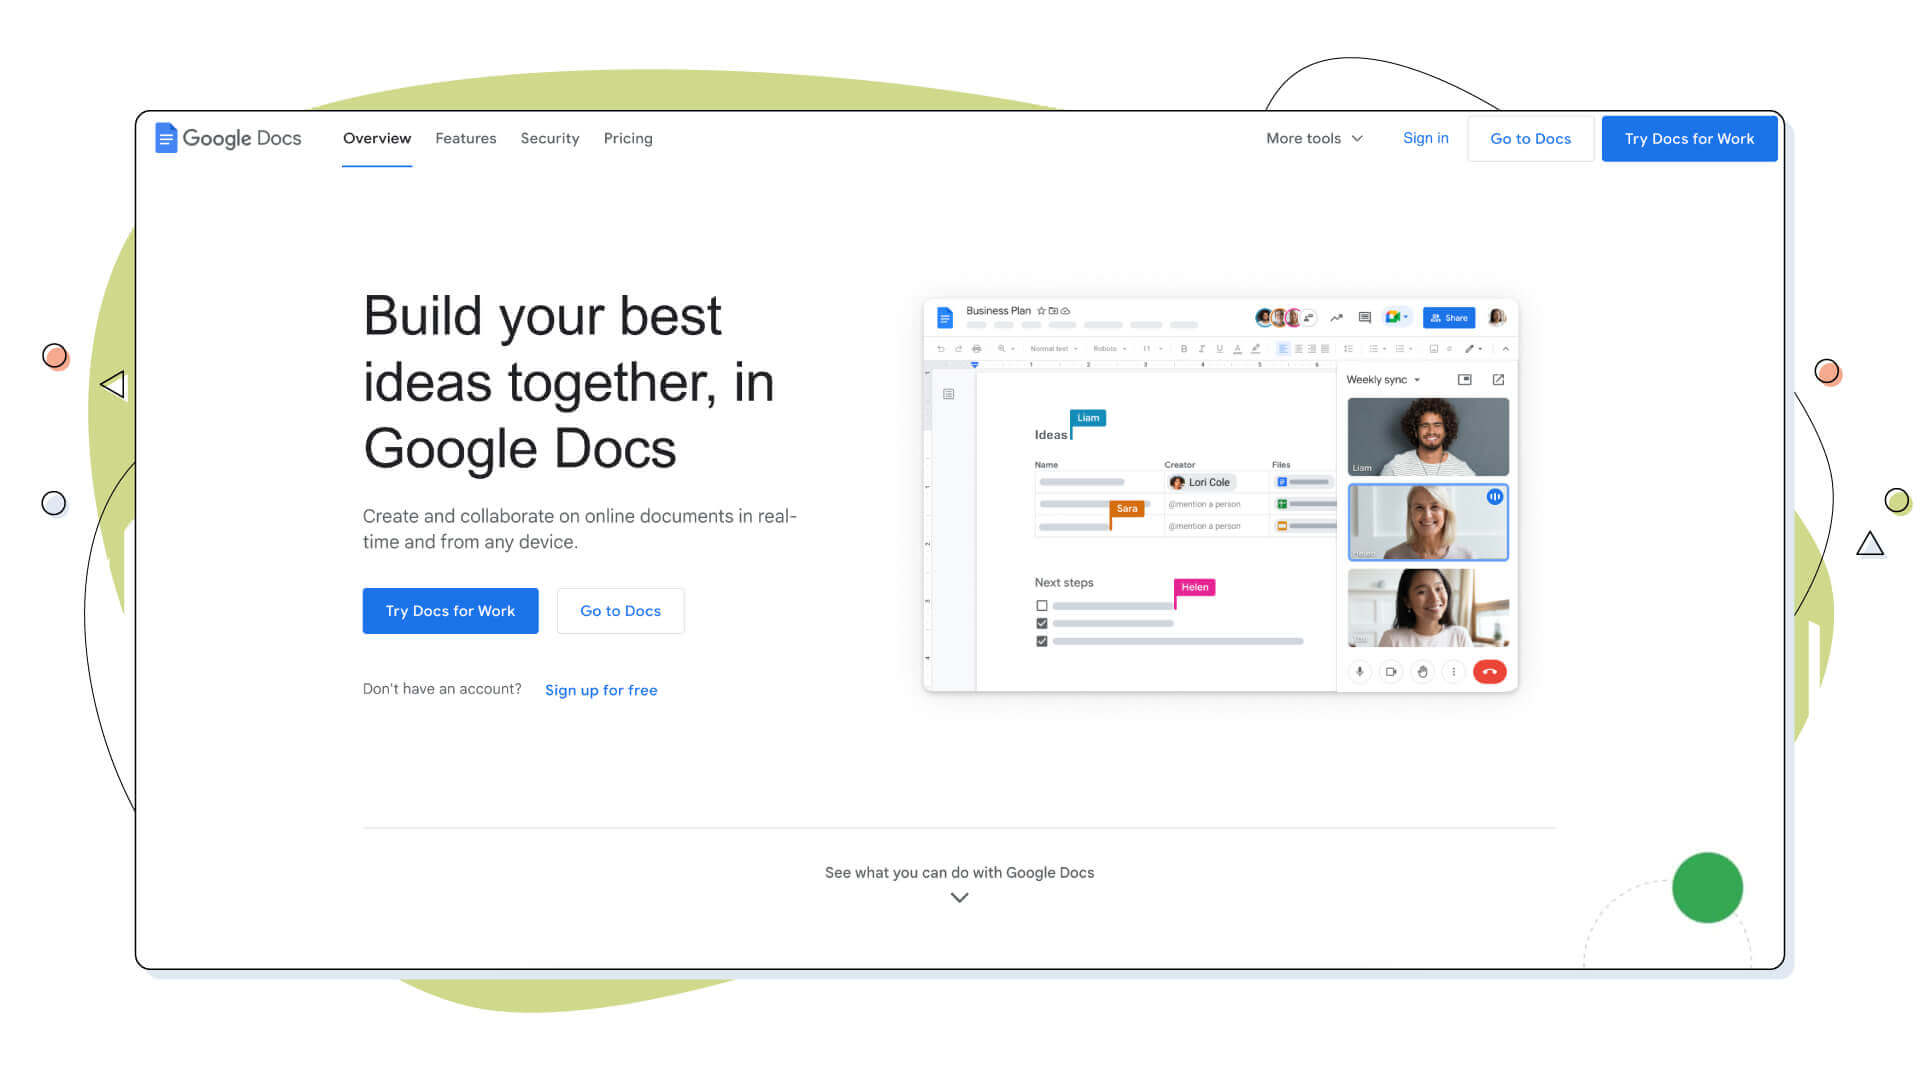Open the comment history icon
1920x1080 pixels.
point(1365,317)
